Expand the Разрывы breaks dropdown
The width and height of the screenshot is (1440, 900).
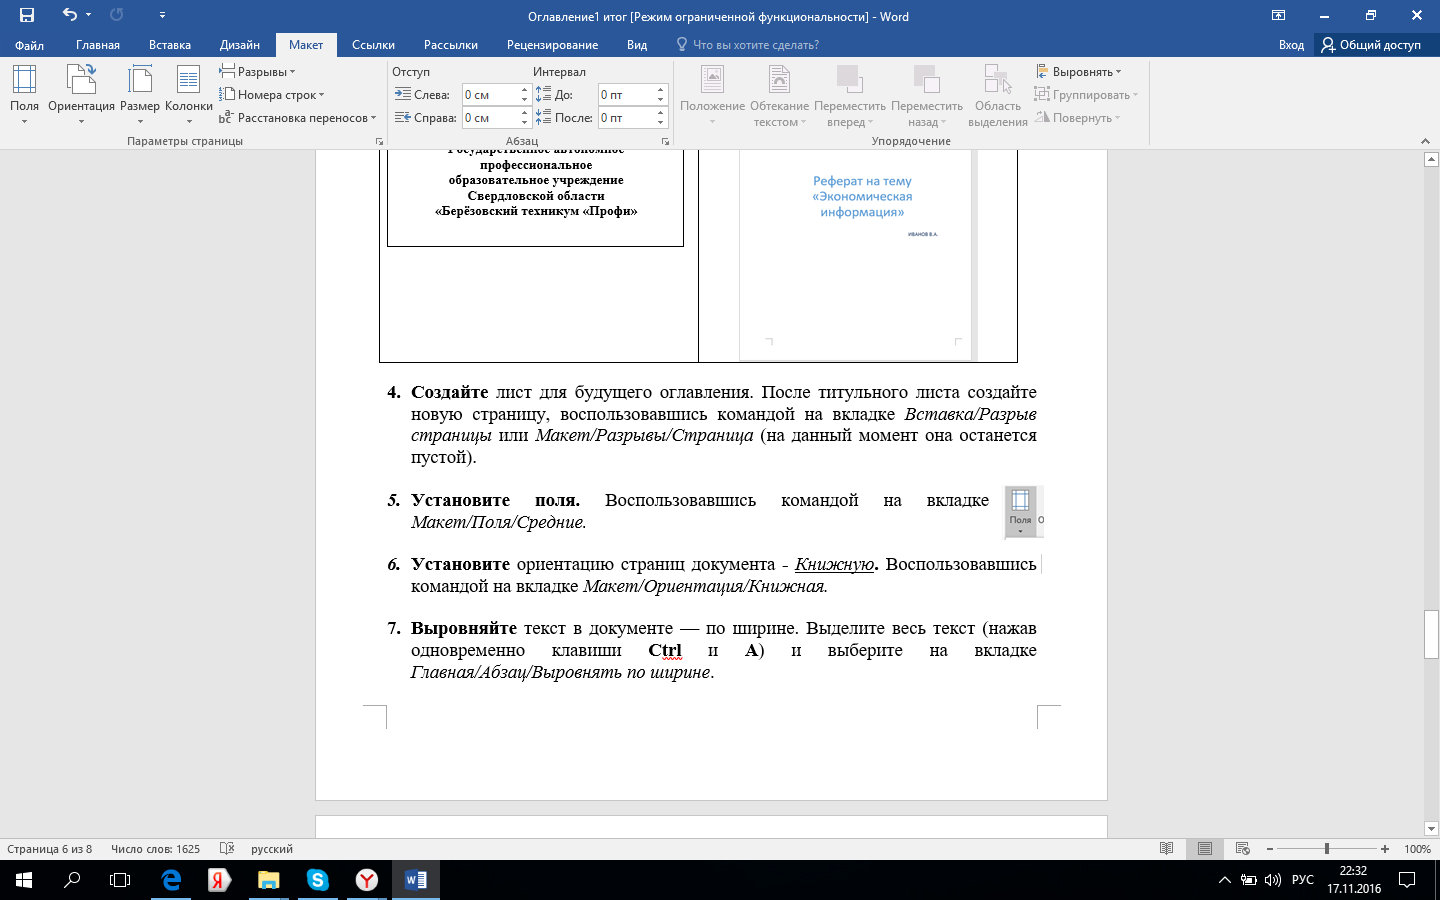257,72
